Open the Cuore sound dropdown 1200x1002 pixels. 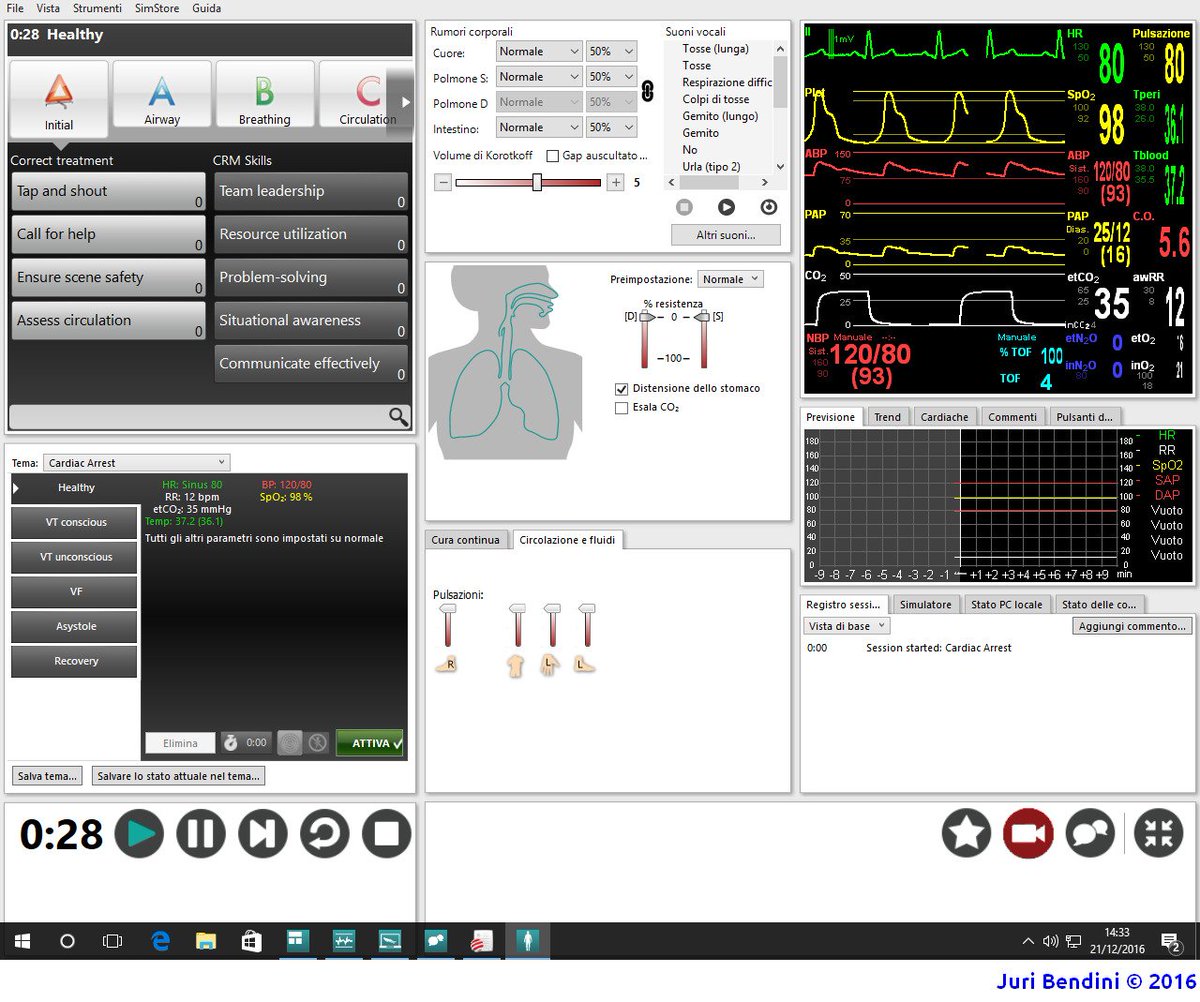[538, 51]
